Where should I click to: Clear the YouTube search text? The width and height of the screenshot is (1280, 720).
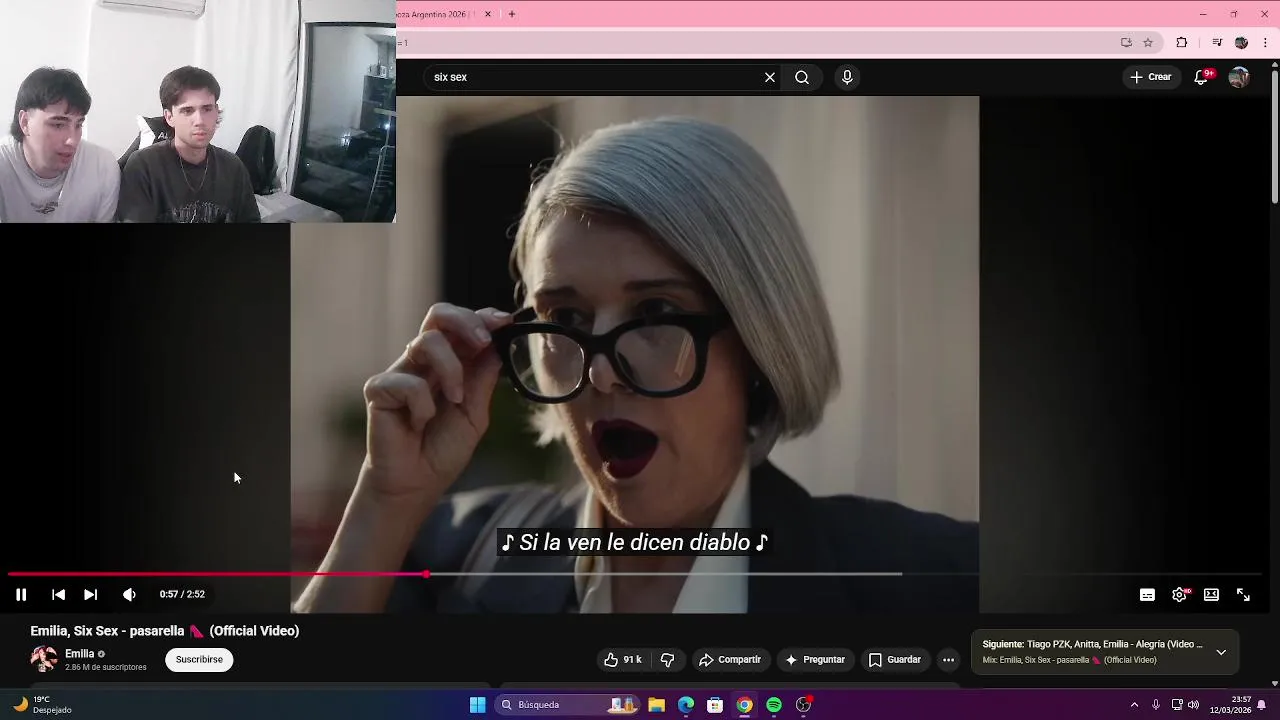tap(770, 77)
